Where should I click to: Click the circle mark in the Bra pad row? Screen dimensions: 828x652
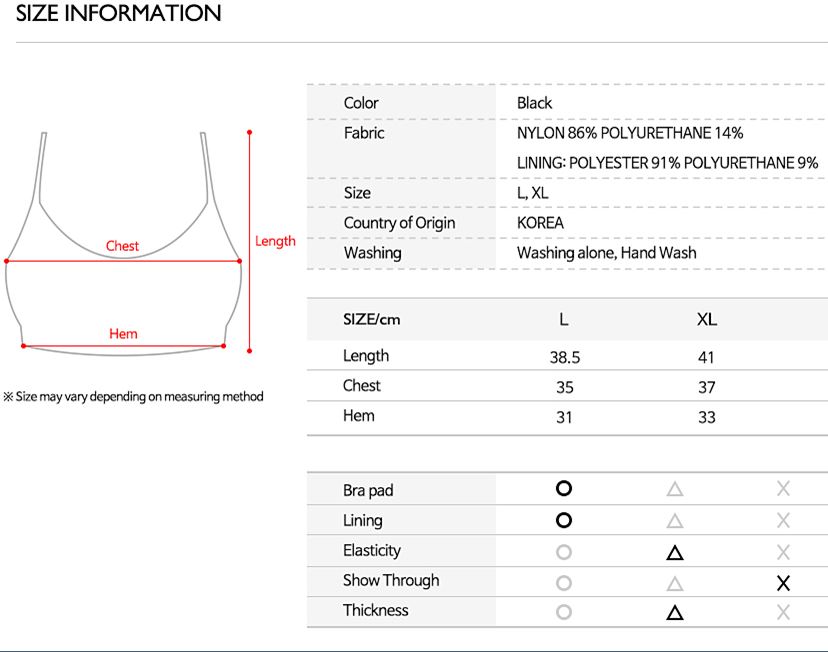pyautogui.click(x=564, y=489)
